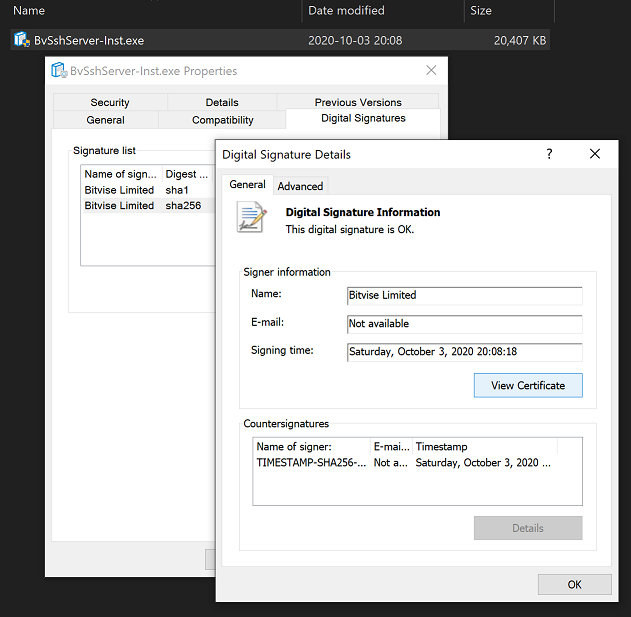Sort Explorer list by Size column
Viewport: 631px width, 617px height.
509,10
